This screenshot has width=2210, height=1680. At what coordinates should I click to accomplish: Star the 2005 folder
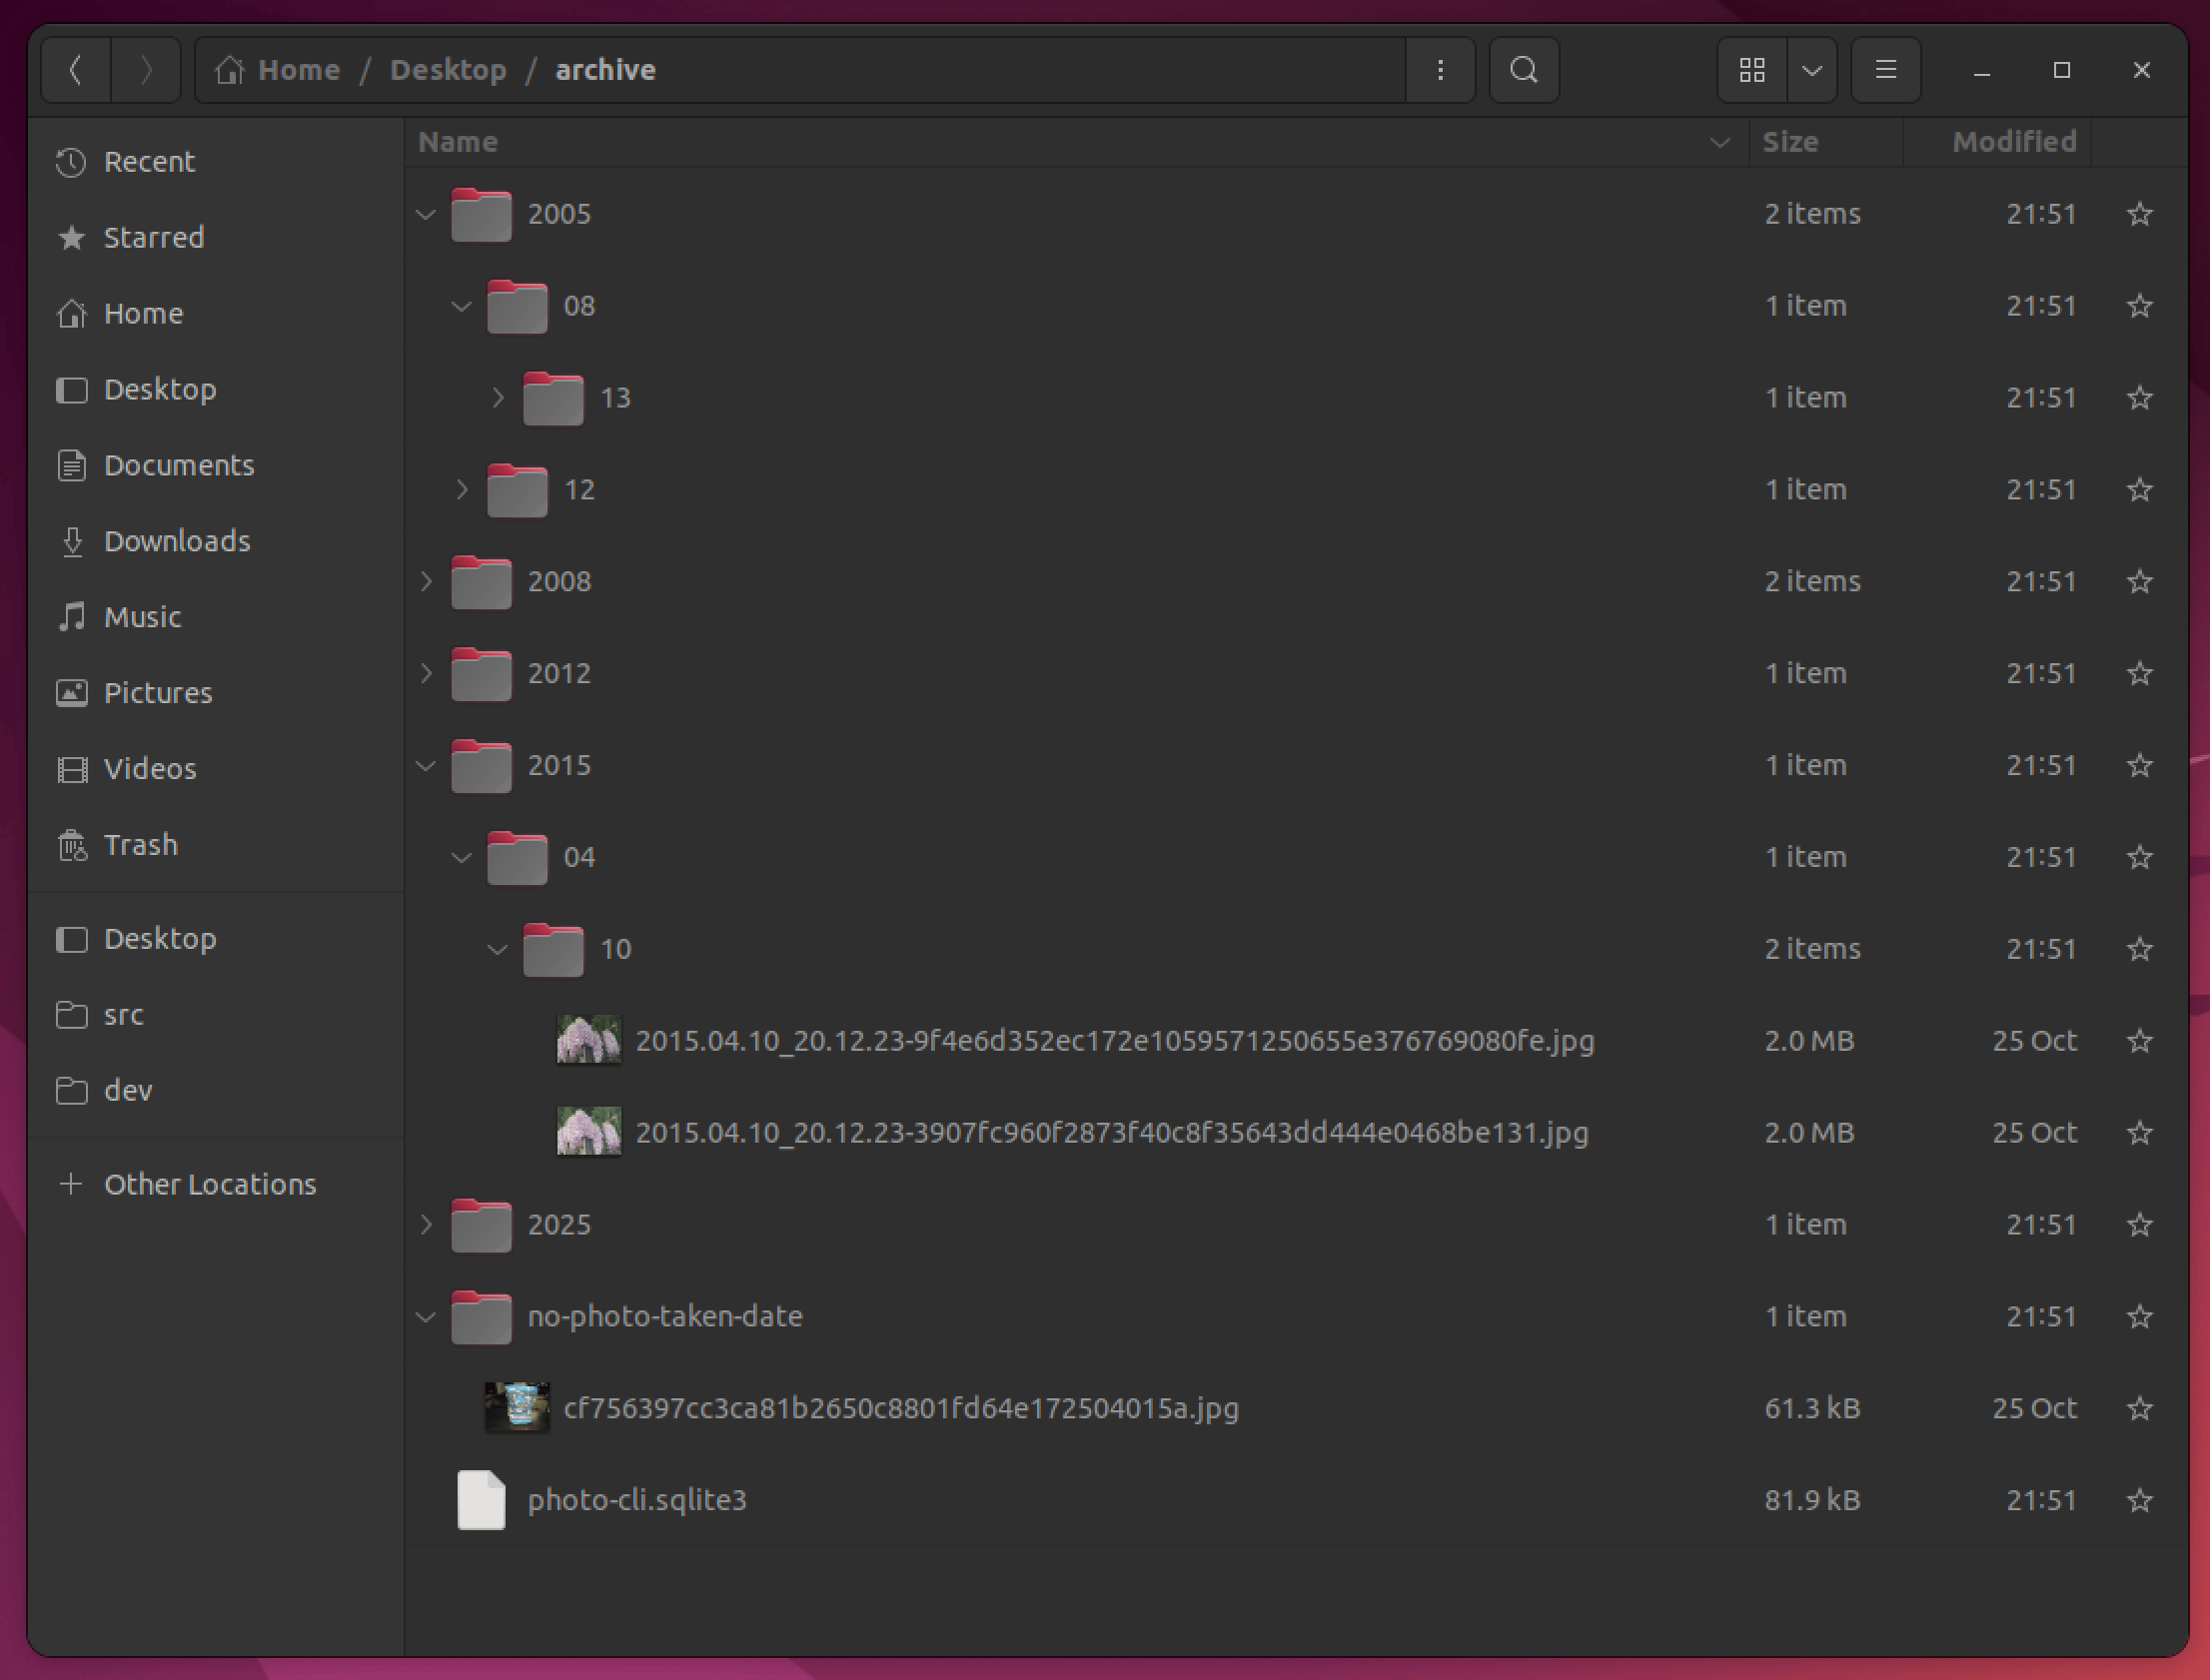(2140, 214)
